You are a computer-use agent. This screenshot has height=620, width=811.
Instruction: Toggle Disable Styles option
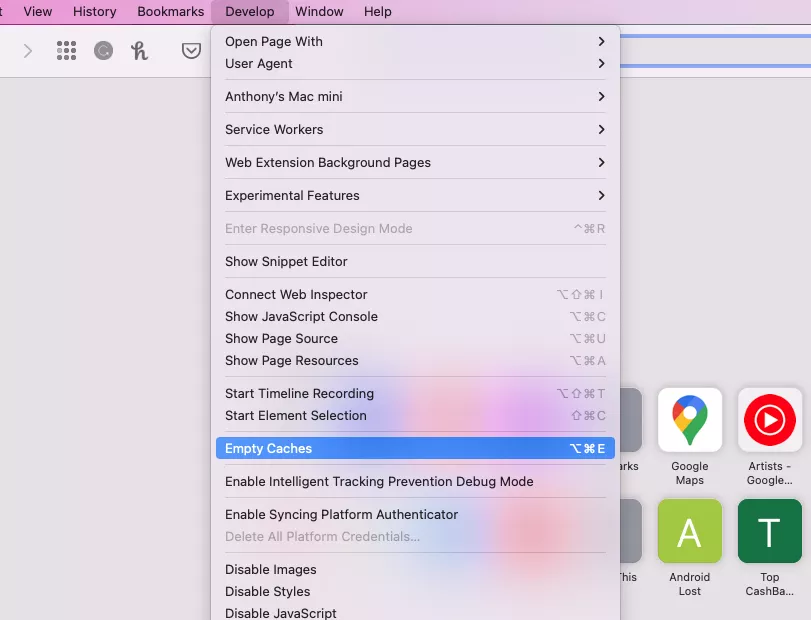pos(268,592)
